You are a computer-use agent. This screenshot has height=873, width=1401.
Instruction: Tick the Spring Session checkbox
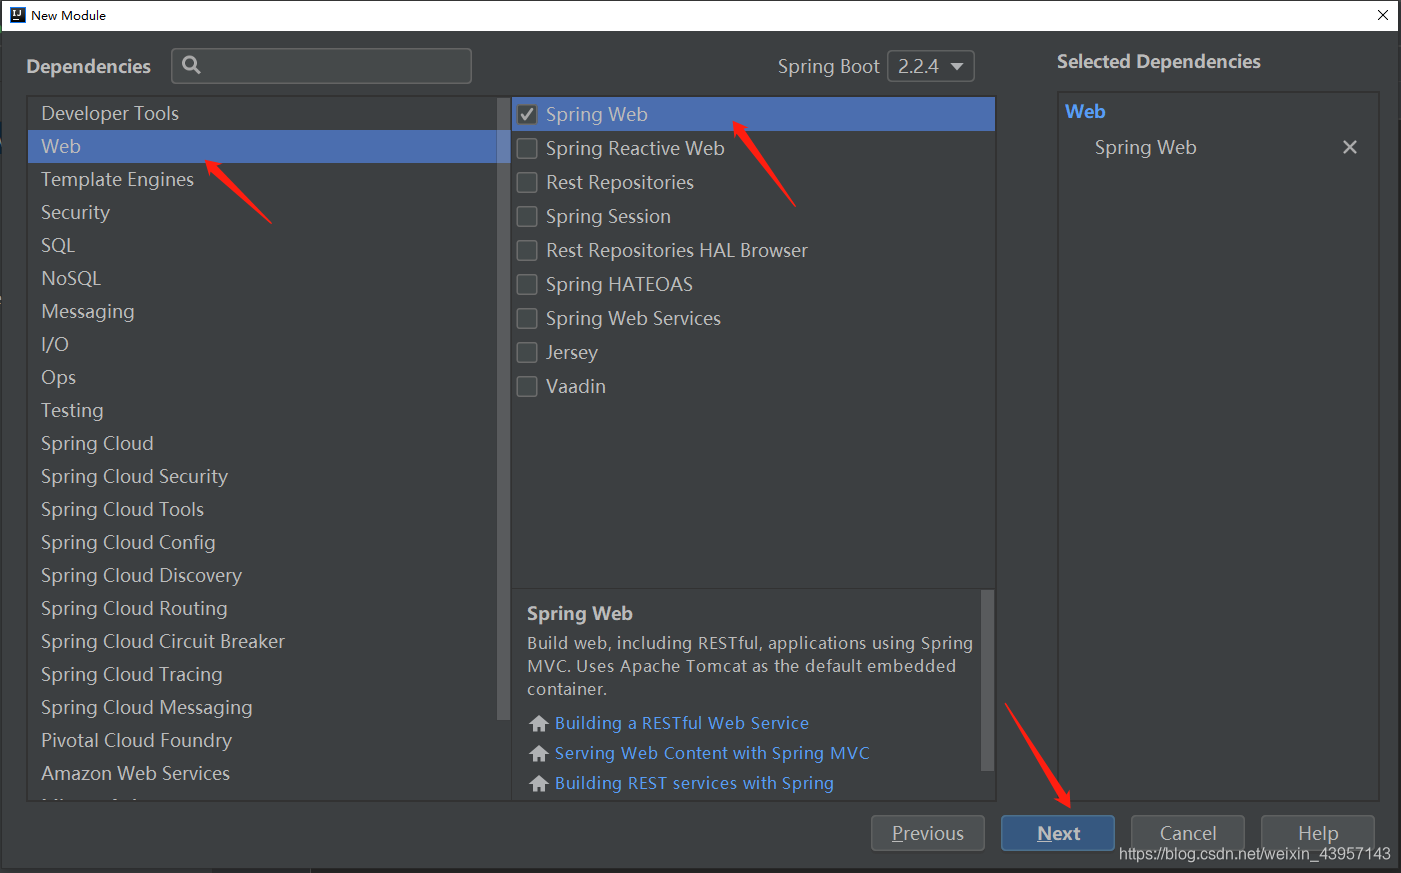[x=527, y=216]
